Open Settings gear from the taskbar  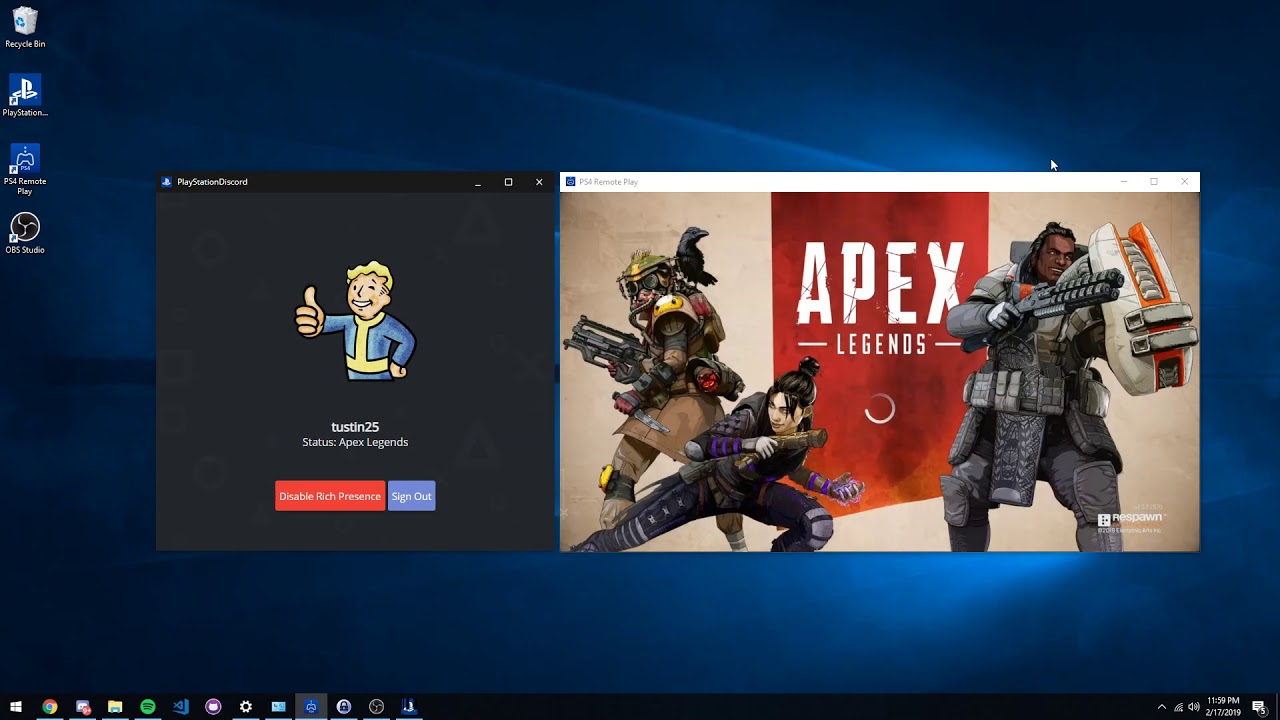246,707
